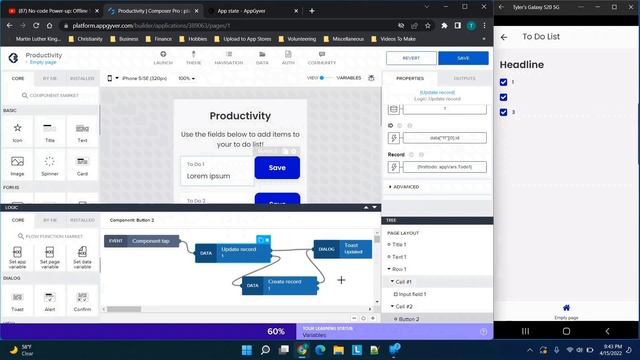Open File Explorer from the taskbar

[x=338, y=350]
